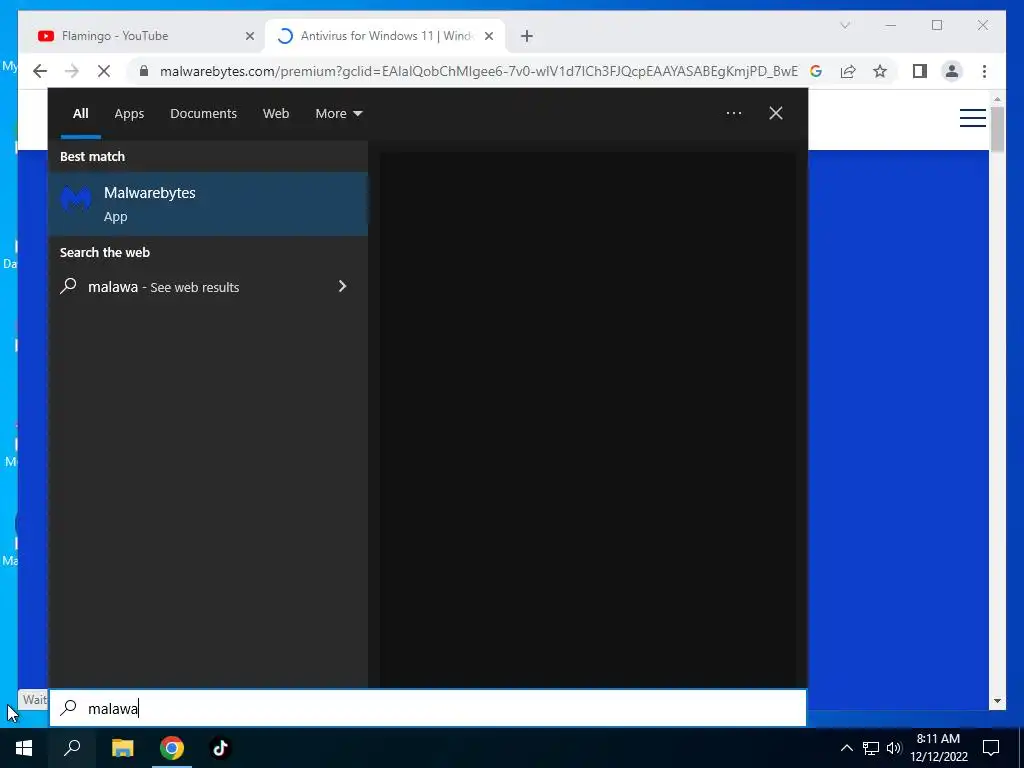Open the website hamburger menu
1024x768 pixels.
[x=972, y=118]
